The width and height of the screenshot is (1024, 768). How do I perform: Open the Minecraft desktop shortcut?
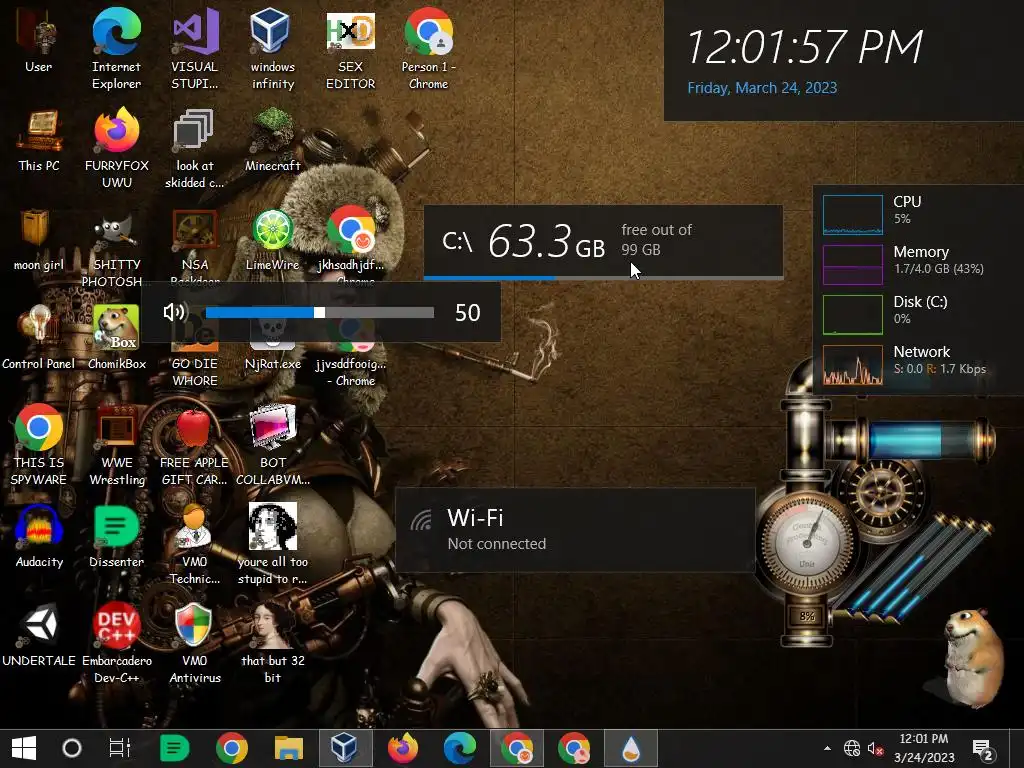pos(272,140)
